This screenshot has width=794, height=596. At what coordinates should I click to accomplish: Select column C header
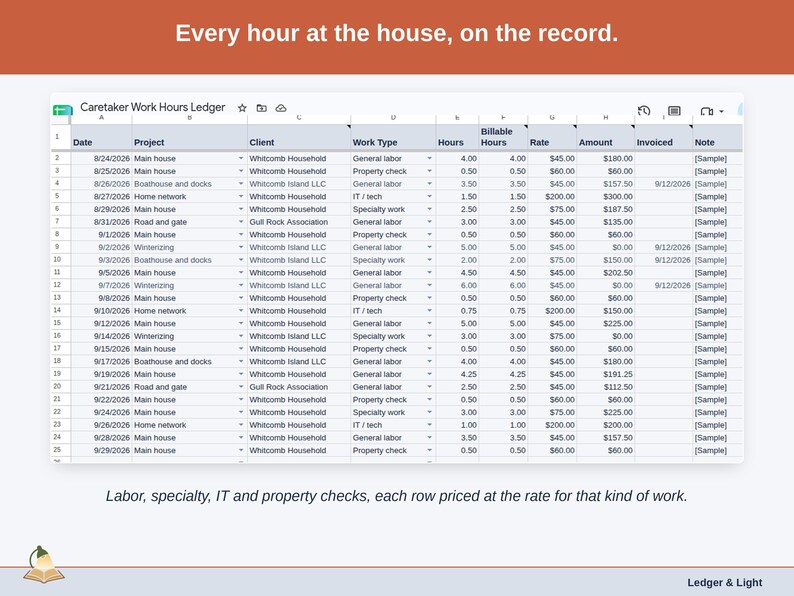[x=299, y=118]
